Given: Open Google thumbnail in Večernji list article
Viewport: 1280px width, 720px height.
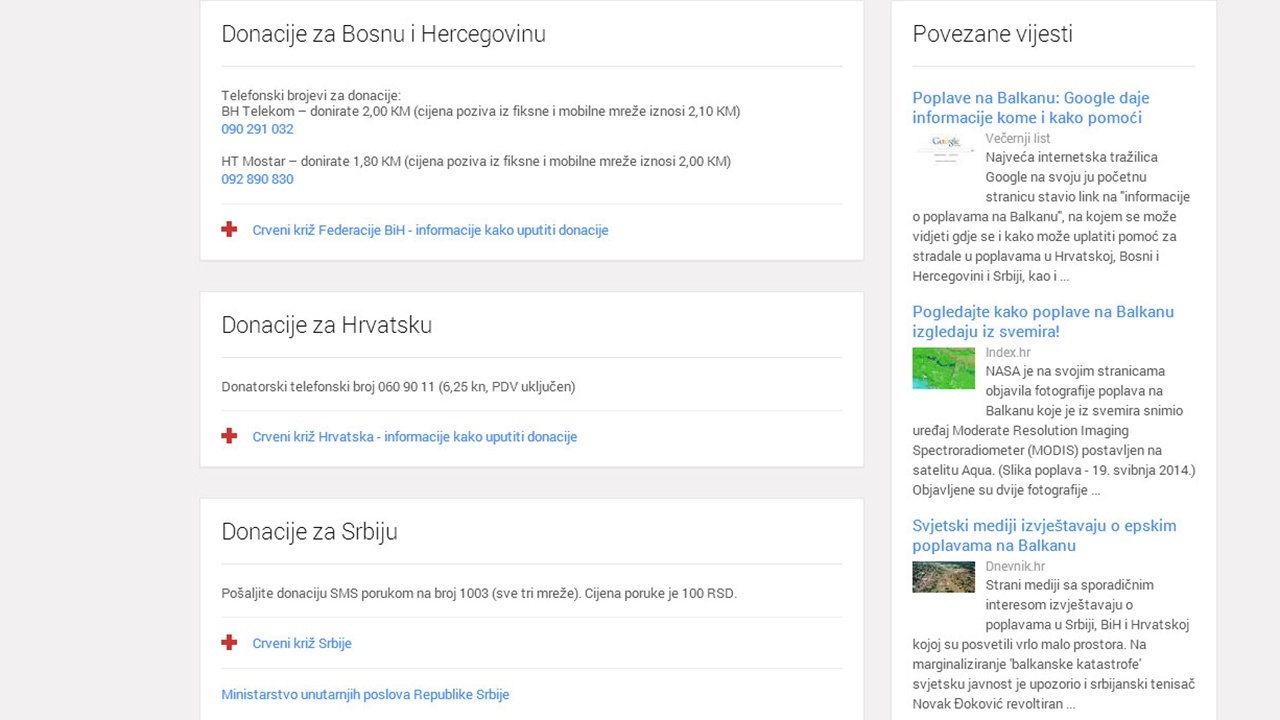Looking at the screenshot, I should click(943, 148).
